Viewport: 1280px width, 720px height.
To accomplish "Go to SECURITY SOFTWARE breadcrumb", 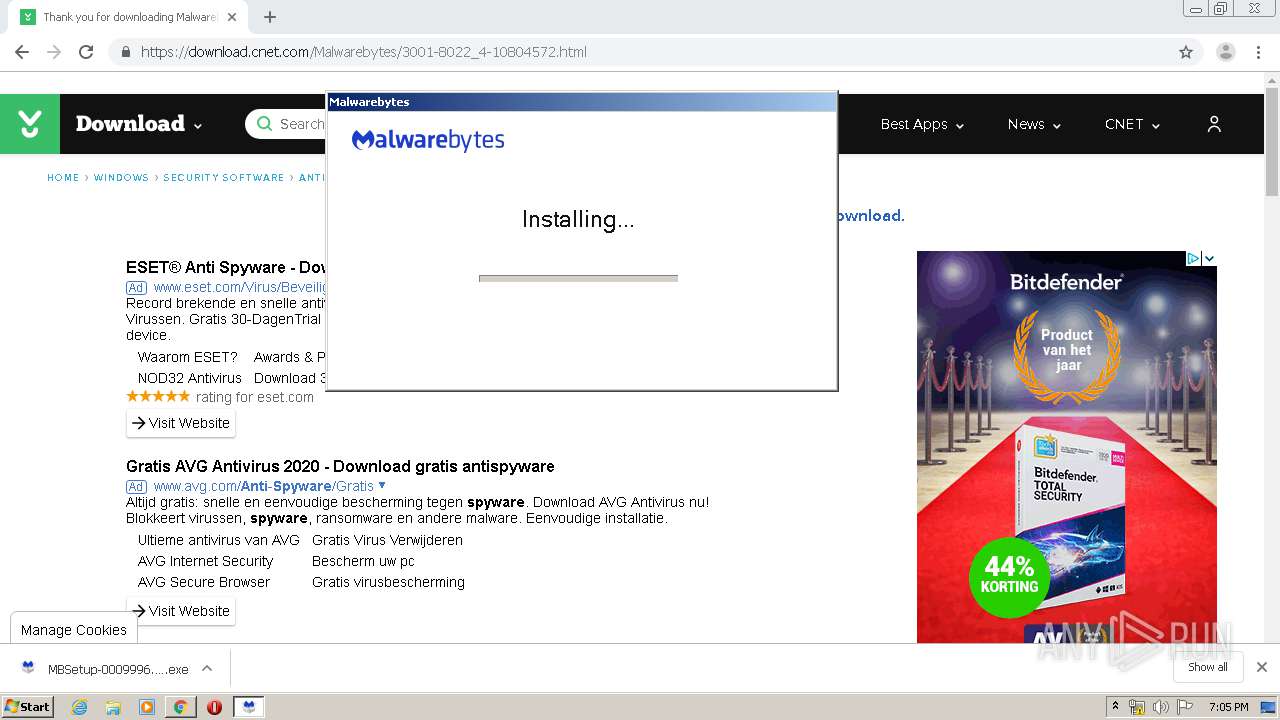I will 224,178.
